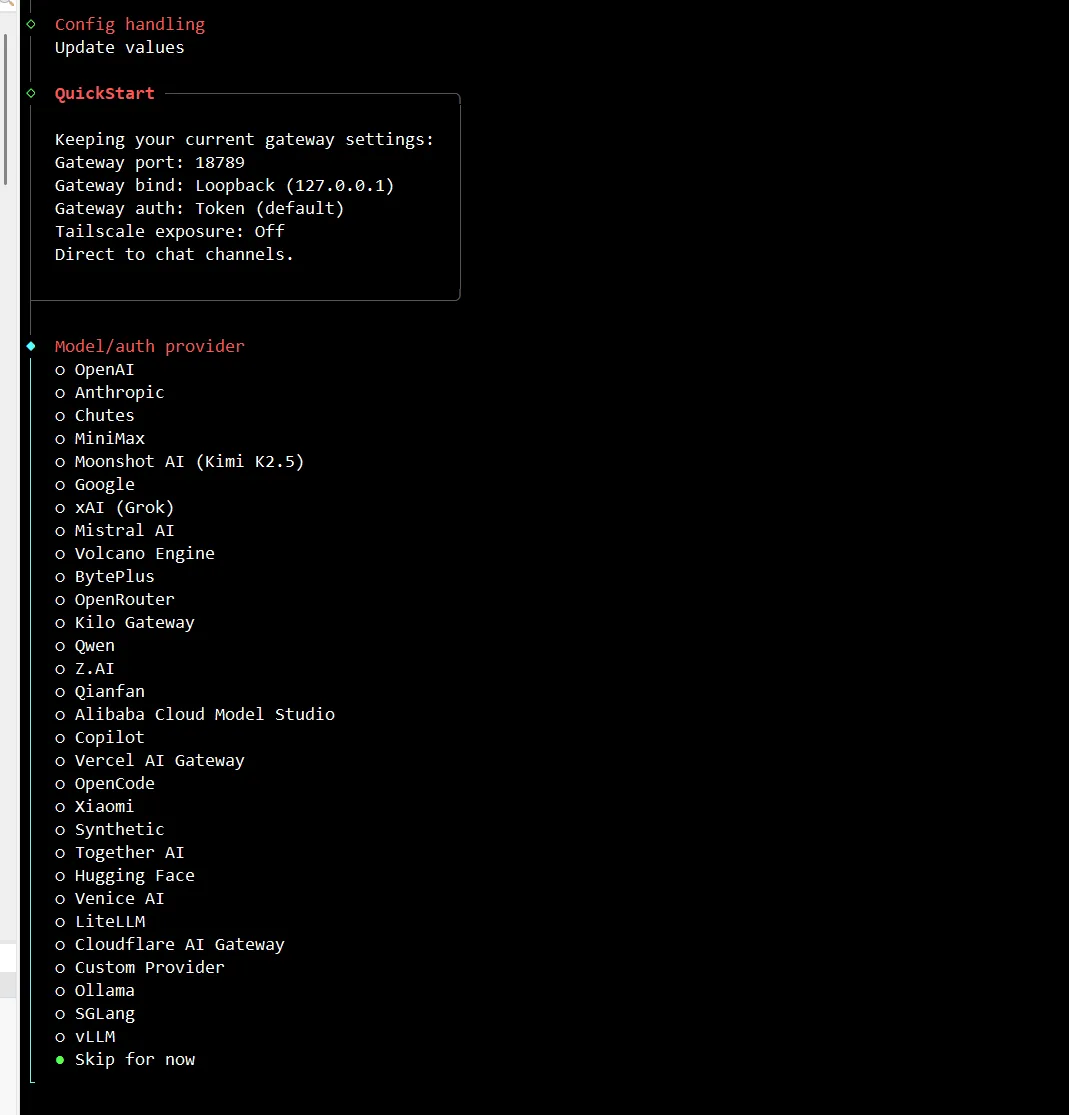This screenshot has height=1115, width=1069.
Task: Pick Together AI from the list
Action: click(x=119, y=853)
